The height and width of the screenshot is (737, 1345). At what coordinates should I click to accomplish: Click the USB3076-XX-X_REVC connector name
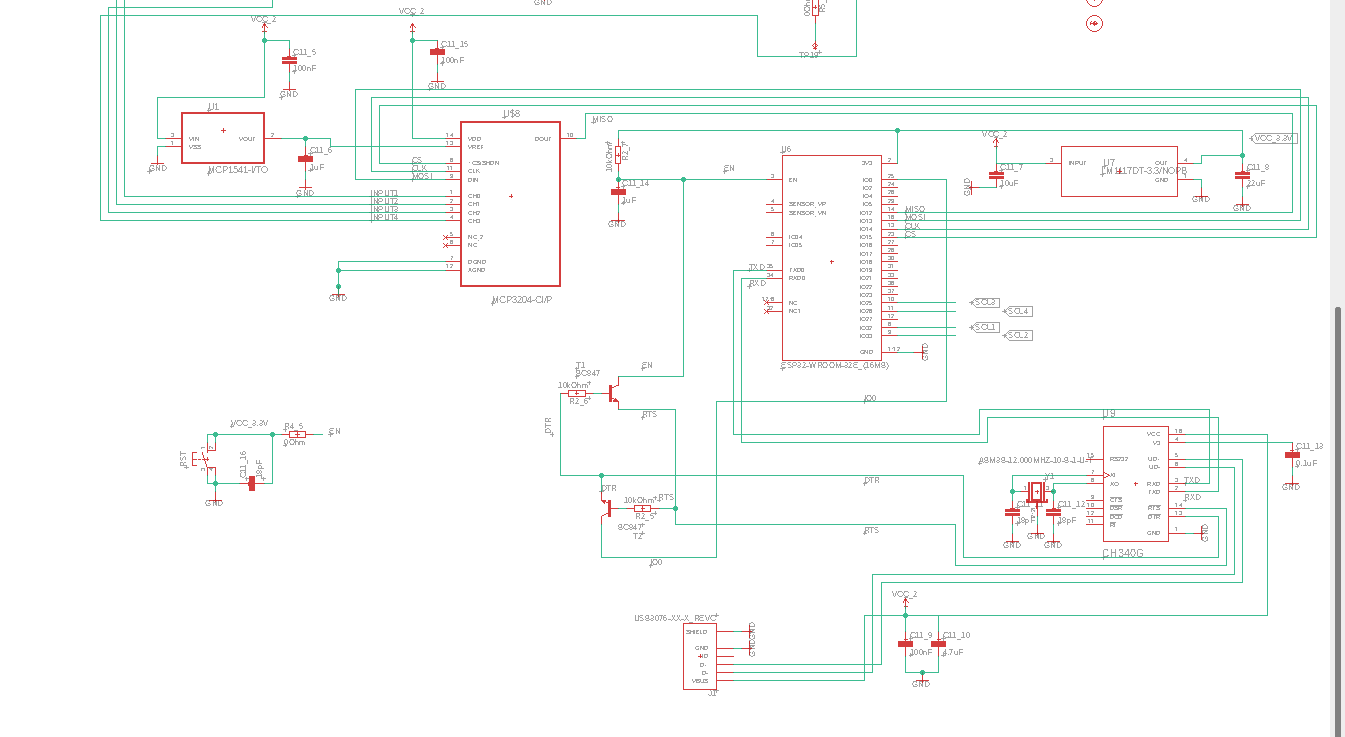(x=676, y=618)
